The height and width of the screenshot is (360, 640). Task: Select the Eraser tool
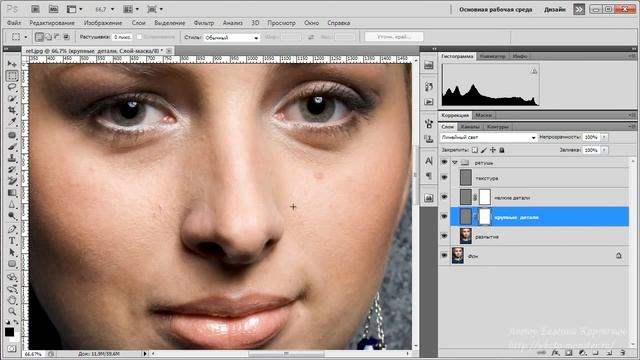[x=12, y=181]
